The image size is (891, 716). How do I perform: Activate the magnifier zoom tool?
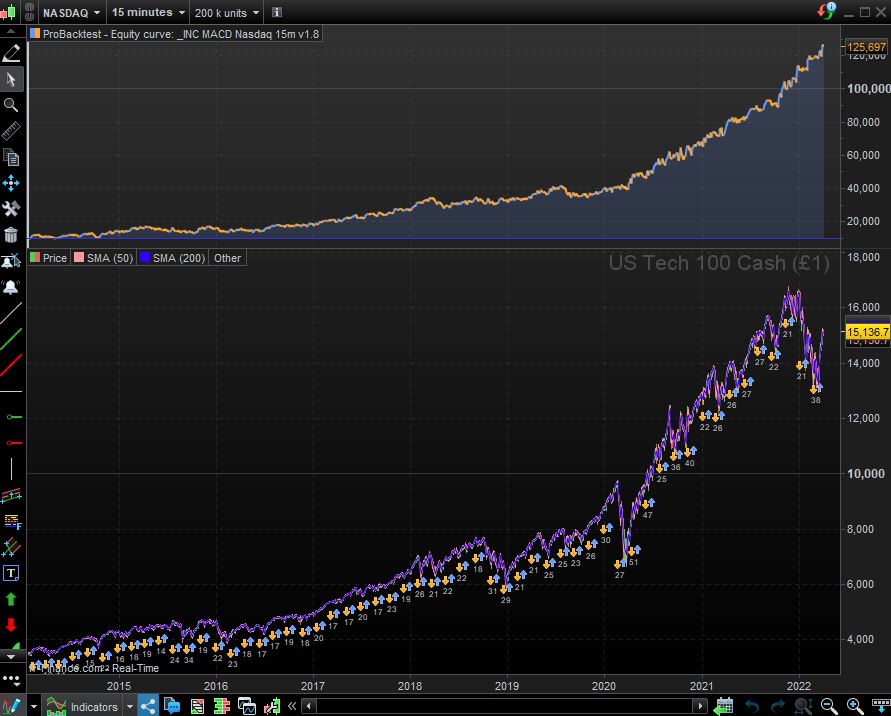[11, 105]
